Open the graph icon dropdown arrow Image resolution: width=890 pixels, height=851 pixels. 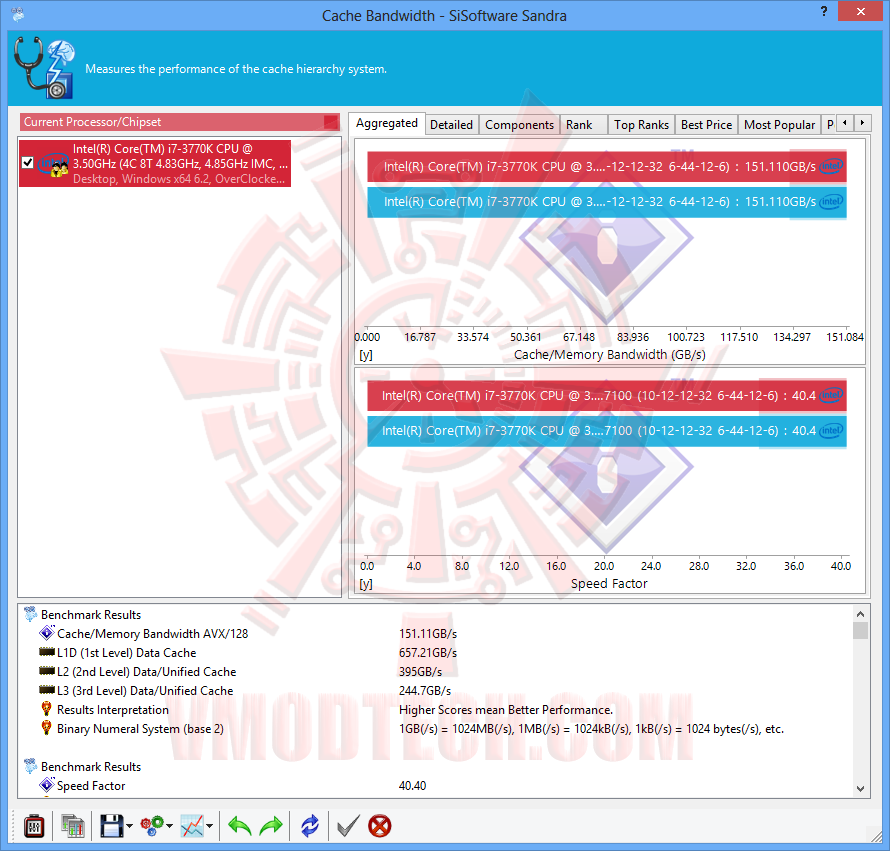tap(209, 826)
